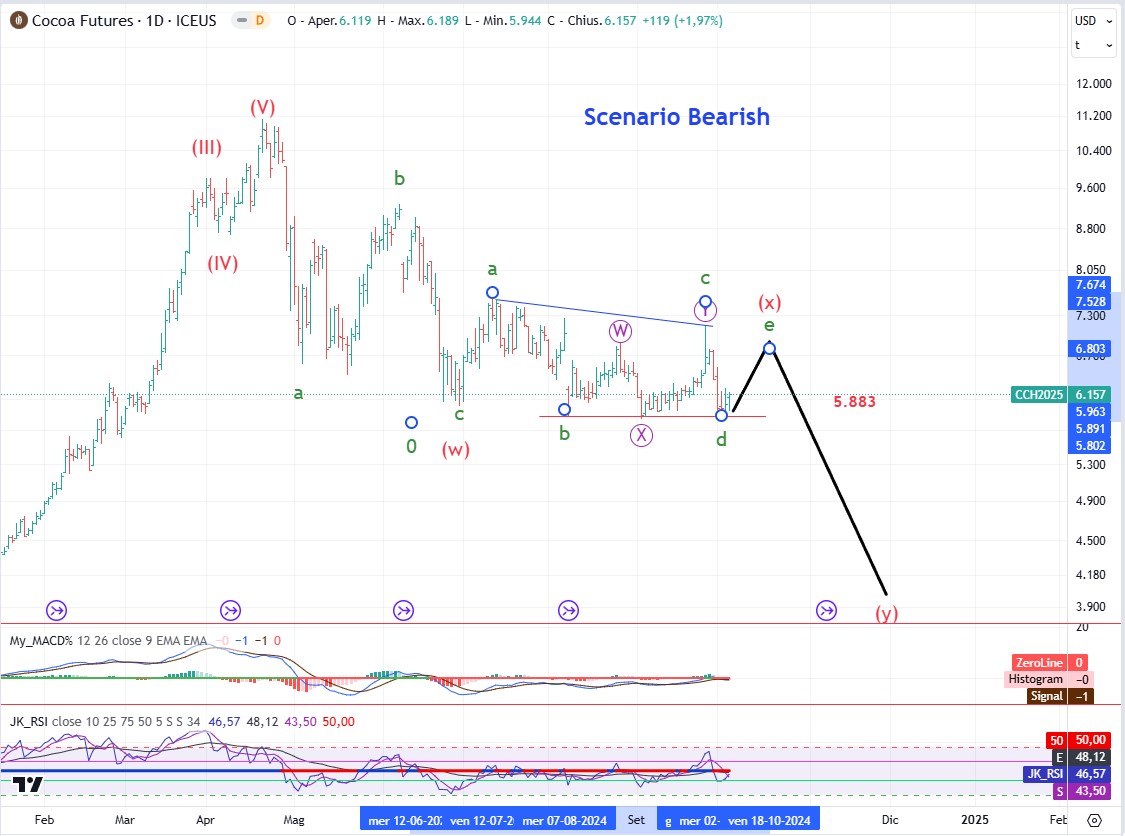The image size is (1125, 836).
Task: Click the Cocoa Futures symbol logo icon
Action: (19, 21)
